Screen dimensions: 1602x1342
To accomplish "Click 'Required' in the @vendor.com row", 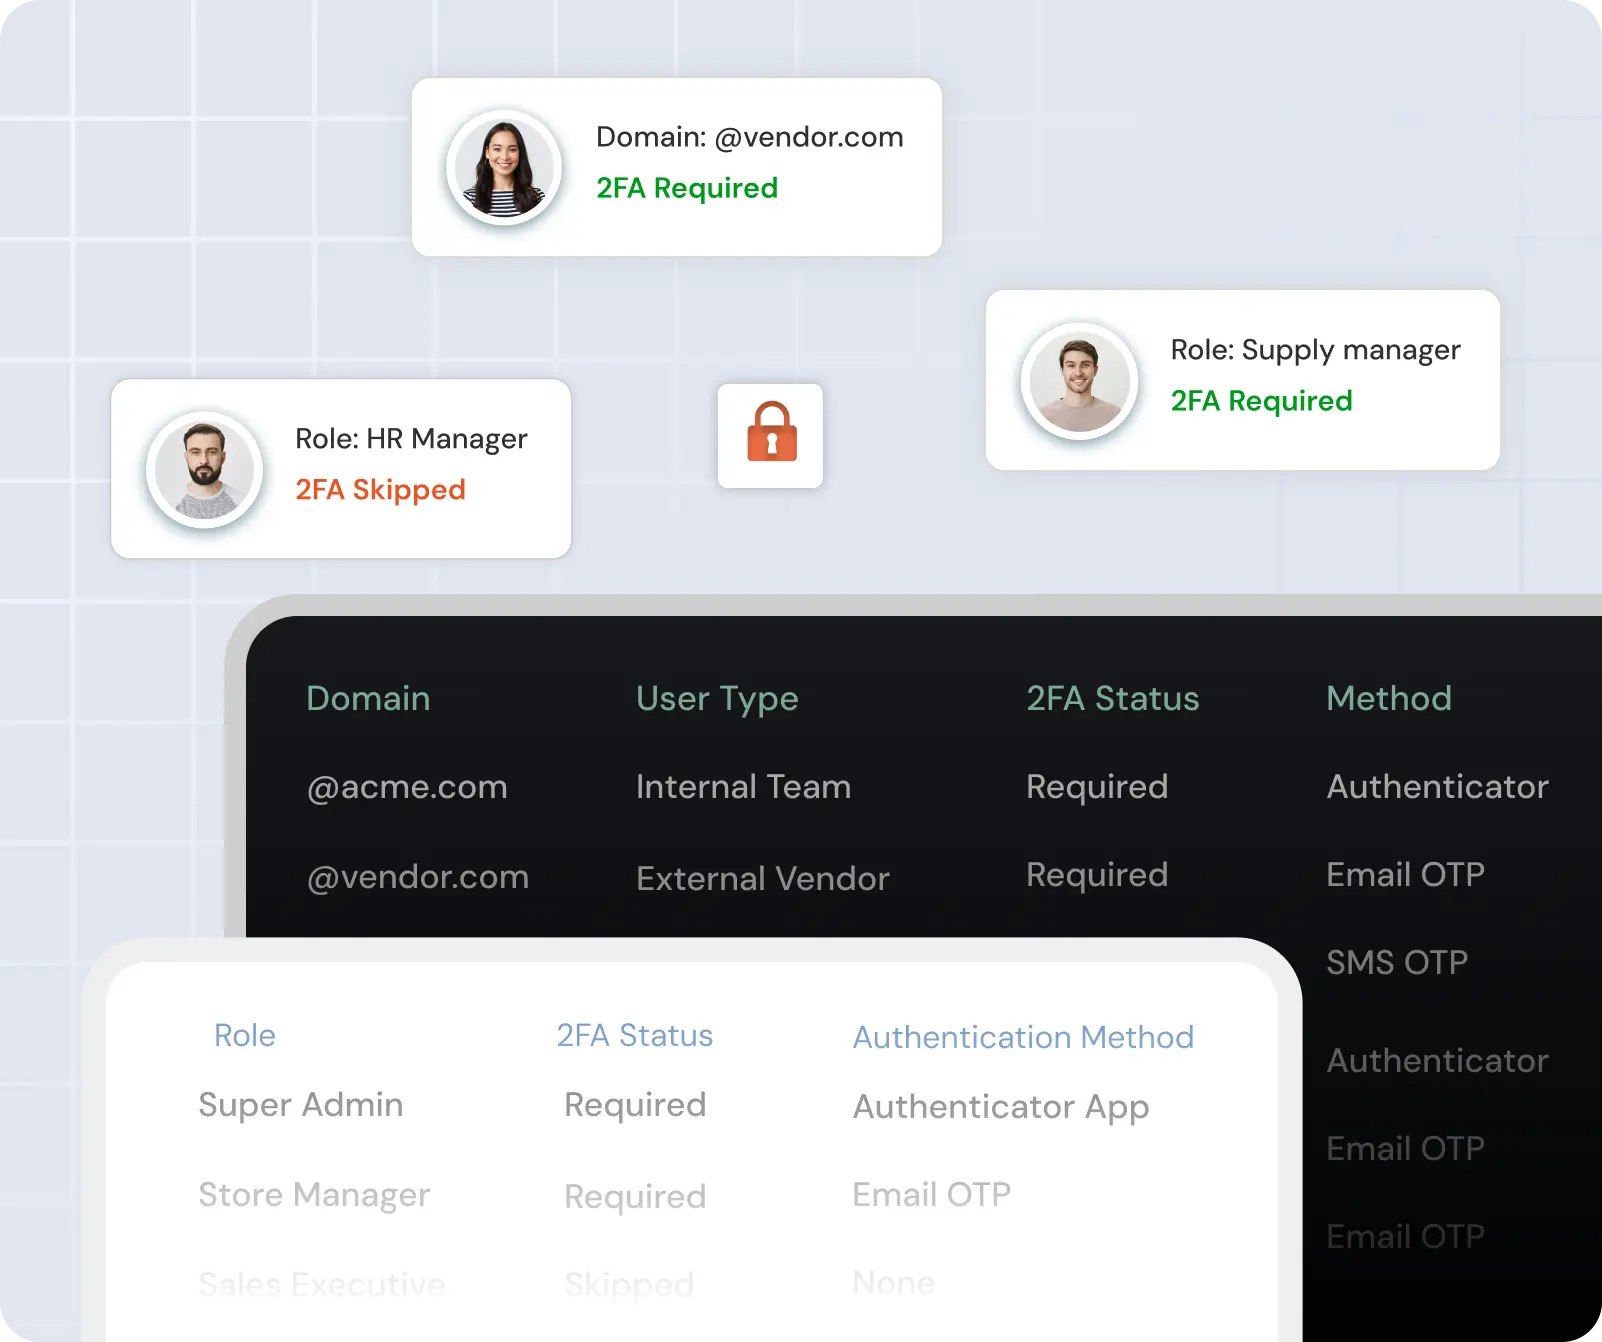I will click(x=1097, y=876).
